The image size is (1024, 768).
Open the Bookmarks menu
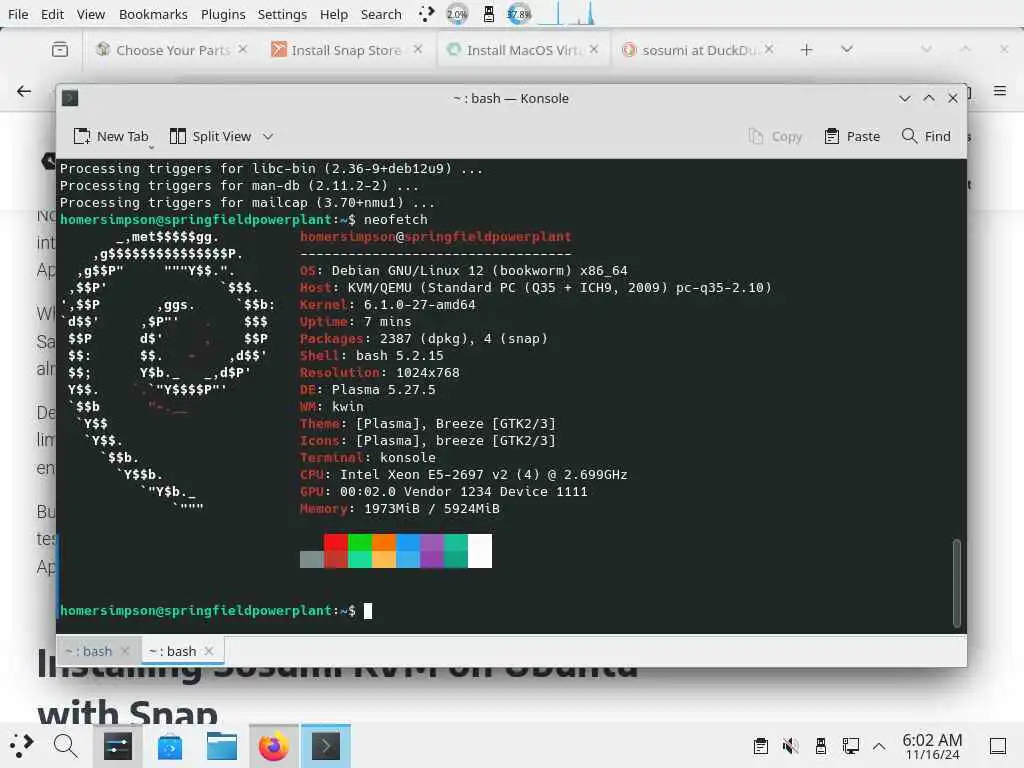point(153,14)
